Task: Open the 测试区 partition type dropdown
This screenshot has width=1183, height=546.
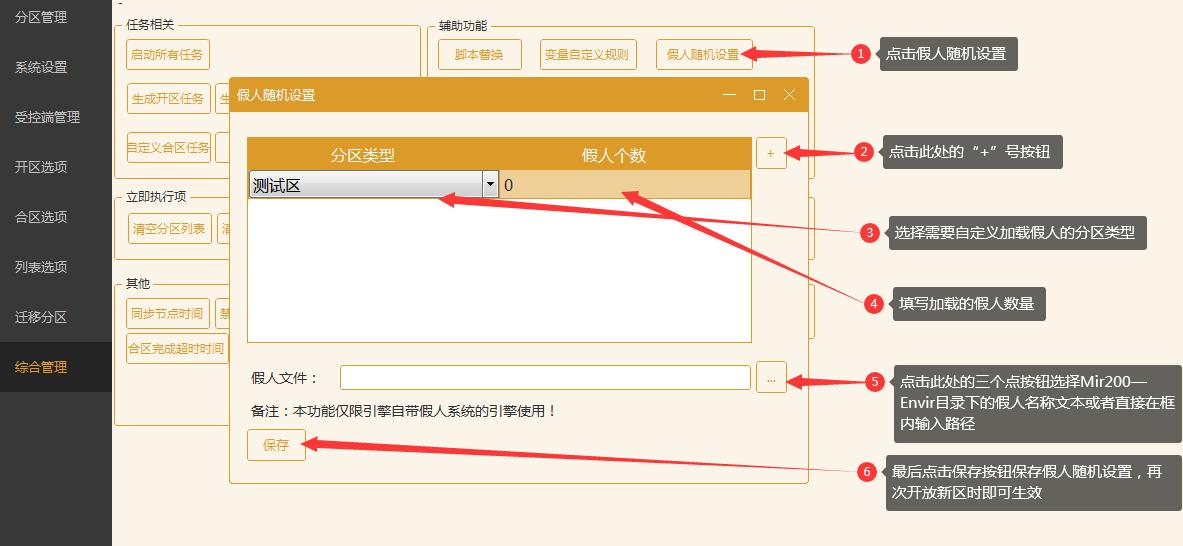Action: click(490, 184)
